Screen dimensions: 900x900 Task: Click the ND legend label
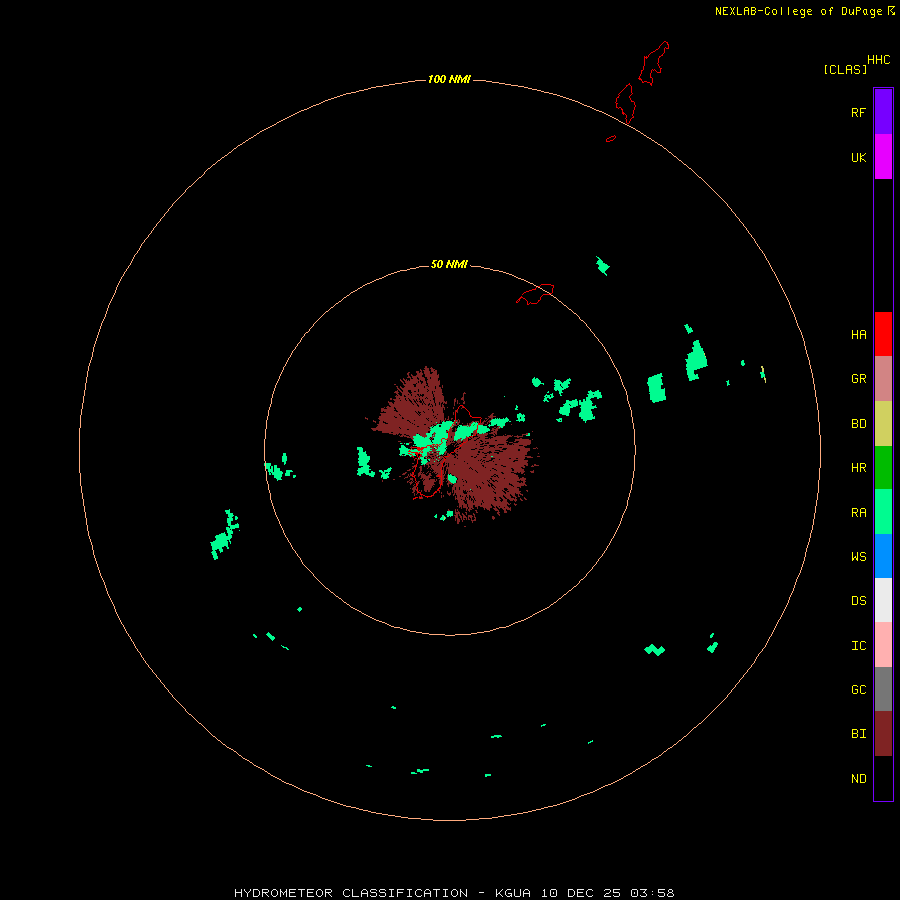[x=858, y=779]
